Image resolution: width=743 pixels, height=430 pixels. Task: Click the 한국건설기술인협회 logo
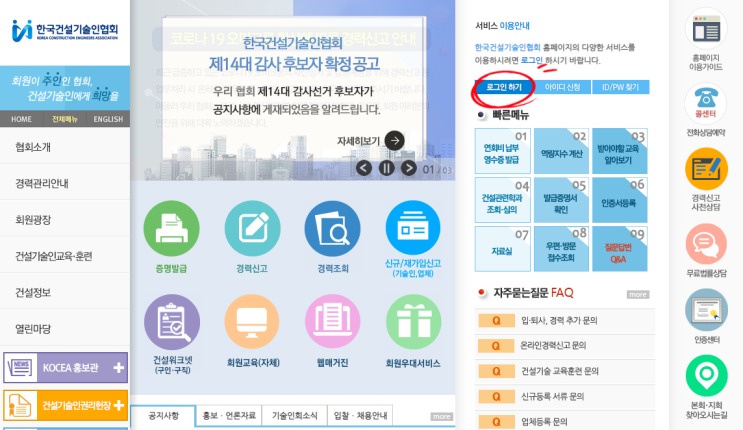65,31
